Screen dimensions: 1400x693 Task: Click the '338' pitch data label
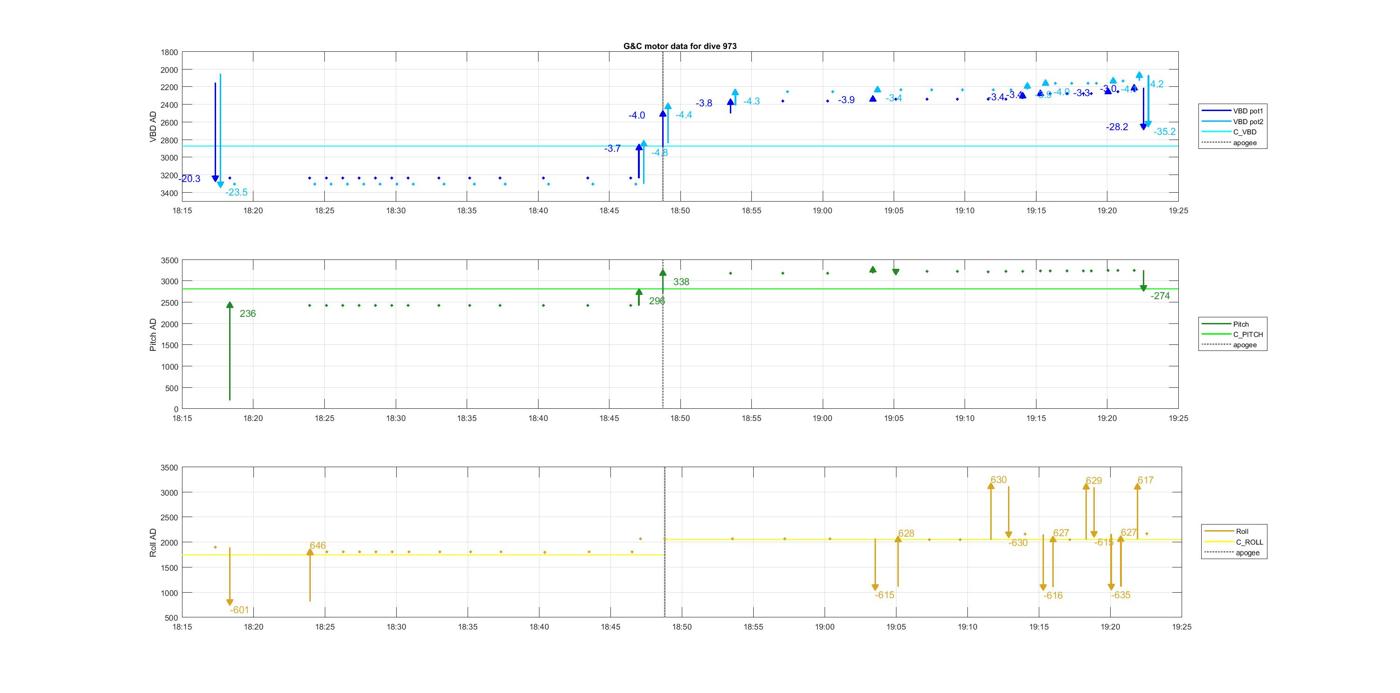click(681, 282)
